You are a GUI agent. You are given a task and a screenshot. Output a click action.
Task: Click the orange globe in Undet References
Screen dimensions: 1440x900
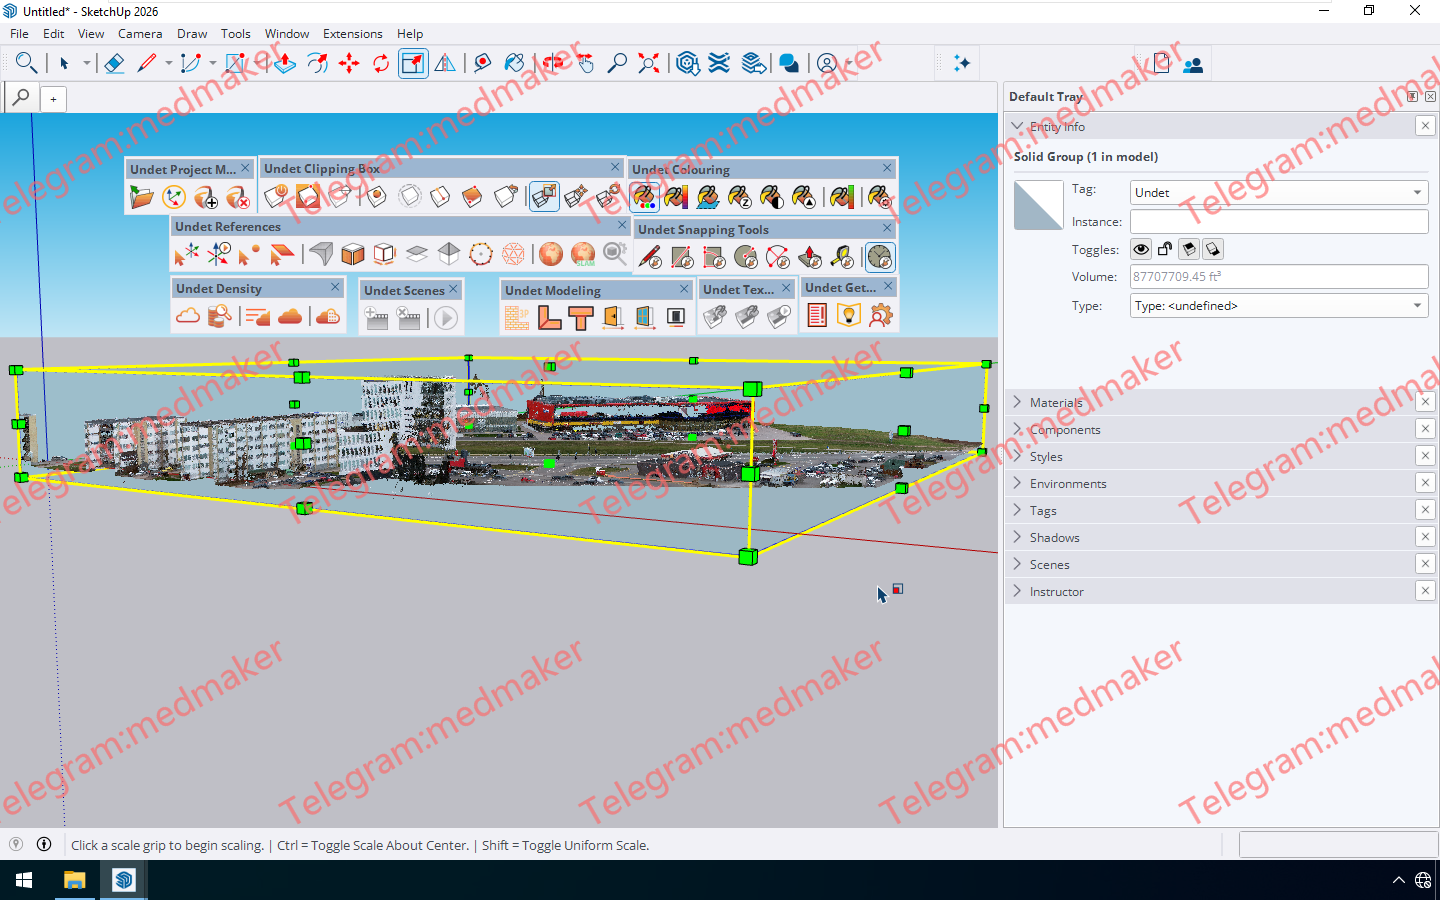(551, 254)
